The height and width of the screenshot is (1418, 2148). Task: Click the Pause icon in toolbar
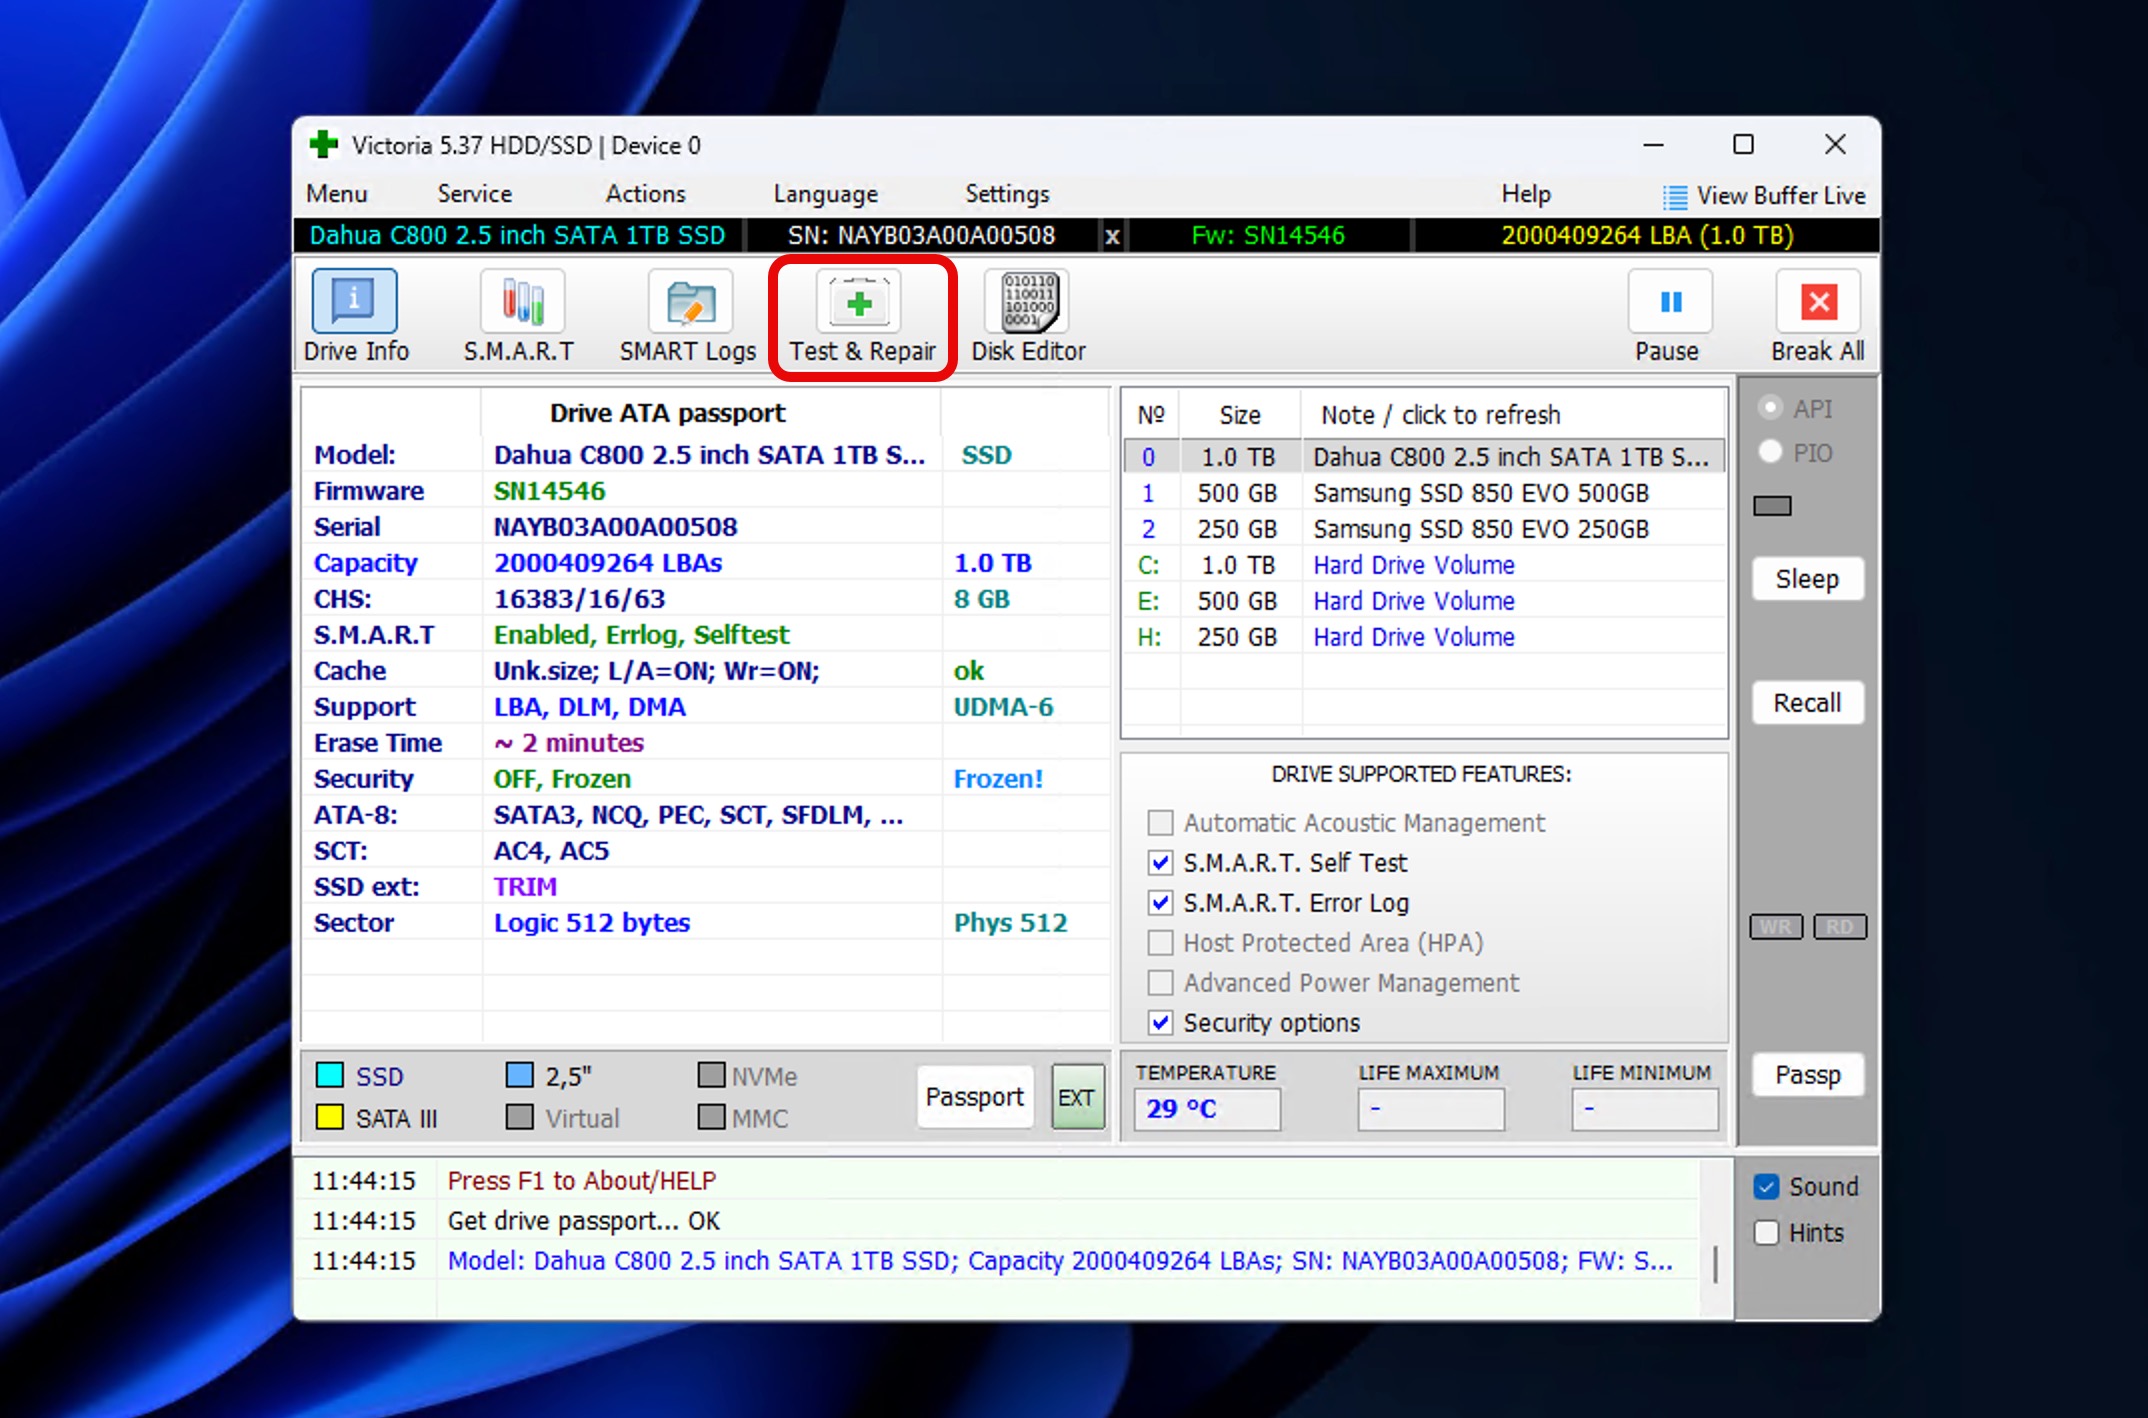(x=1670, y=301)
